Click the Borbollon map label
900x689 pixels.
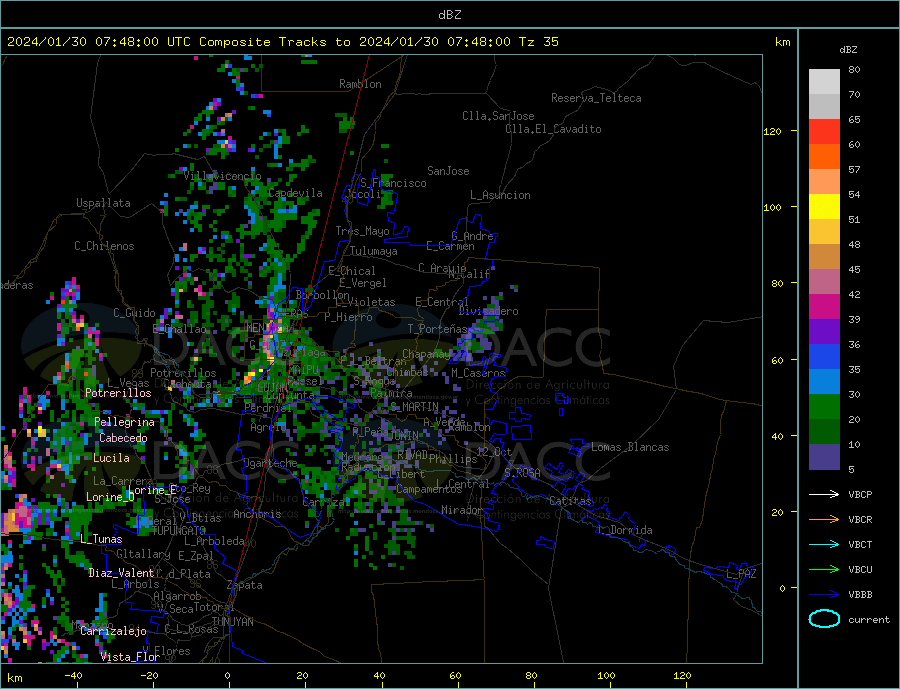[322, 295]
